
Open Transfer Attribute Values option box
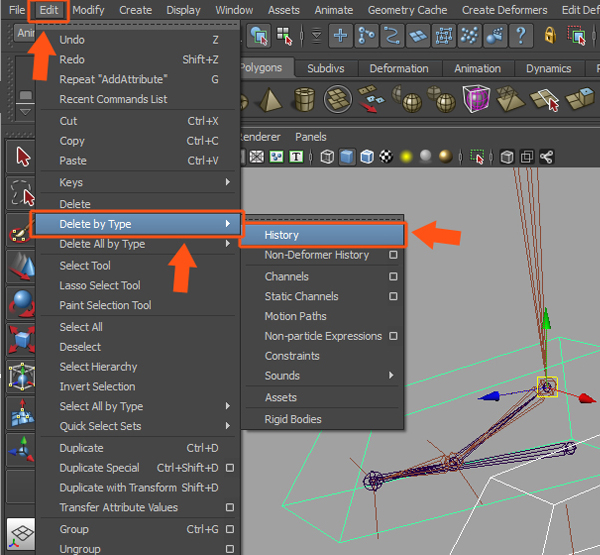point(230,507)
